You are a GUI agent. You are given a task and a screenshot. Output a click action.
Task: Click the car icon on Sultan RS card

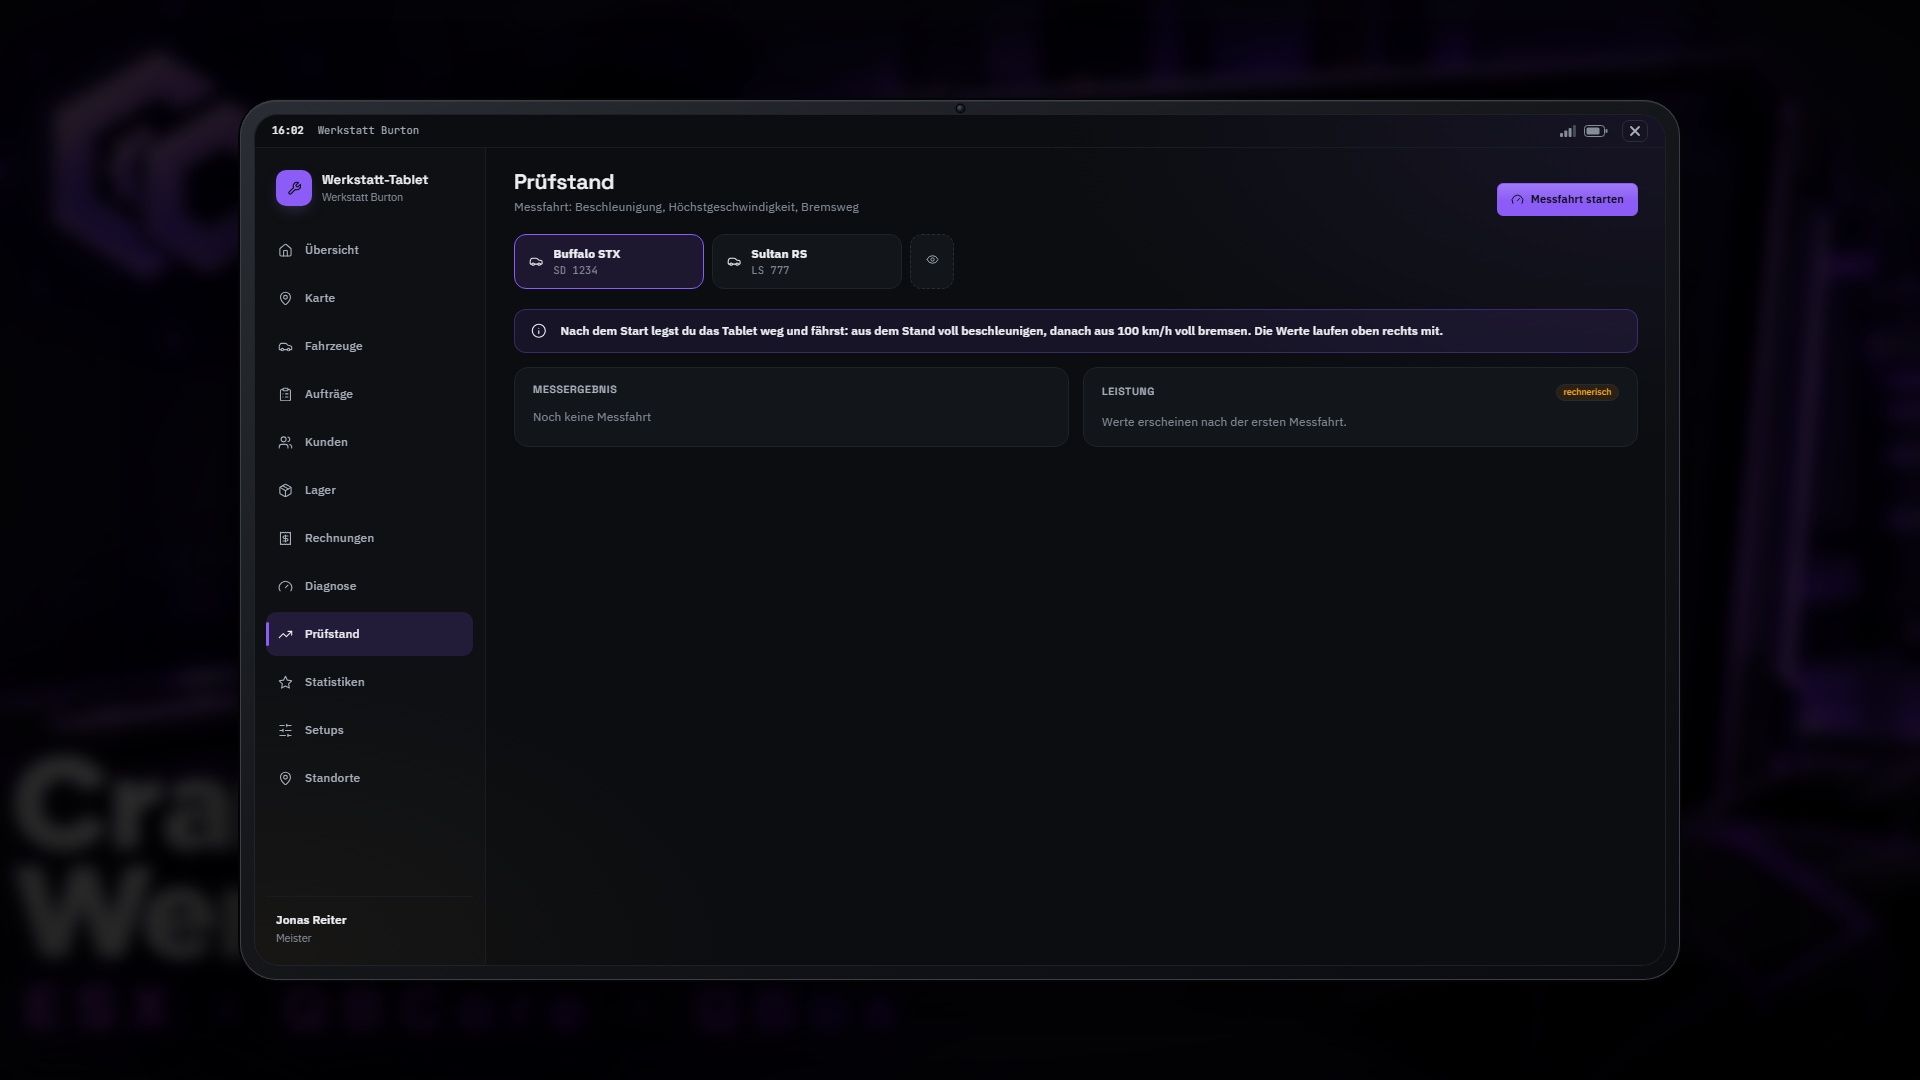734,262
